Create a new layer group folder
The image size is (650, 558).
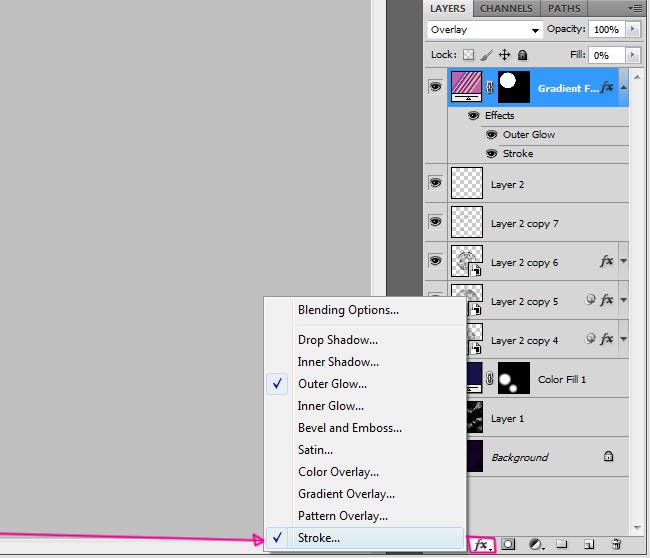click(x=562, y=545)
